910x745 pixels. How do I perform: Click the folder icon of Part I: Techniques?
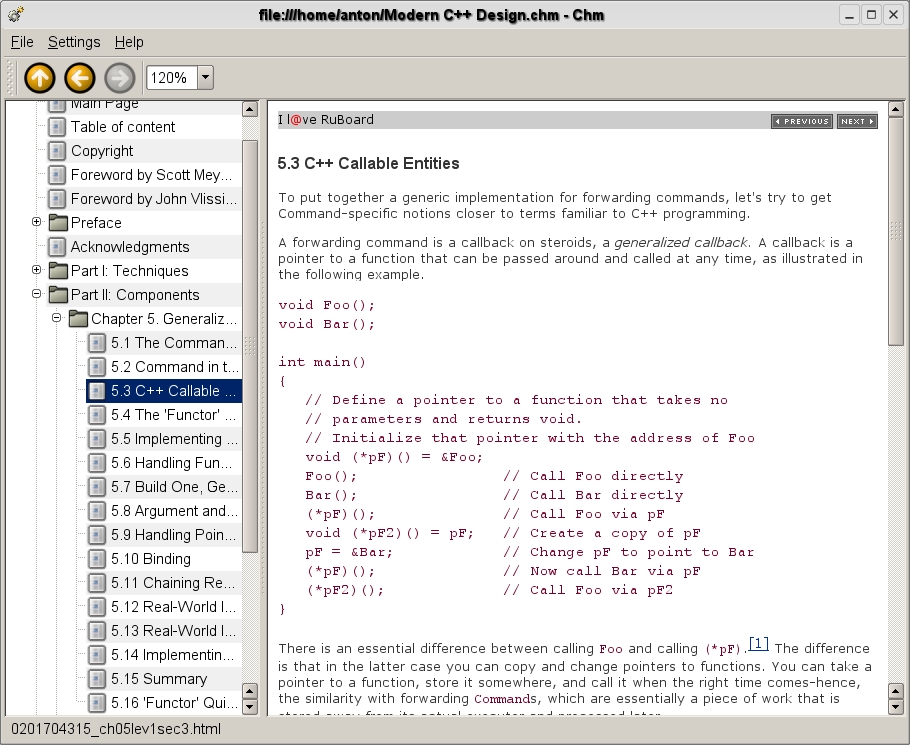tap(58, 270)
